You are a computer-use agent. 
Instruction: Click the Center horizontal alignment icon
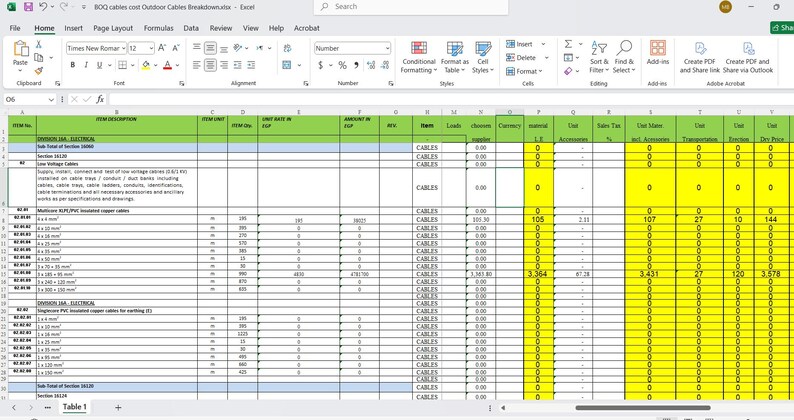210,65
